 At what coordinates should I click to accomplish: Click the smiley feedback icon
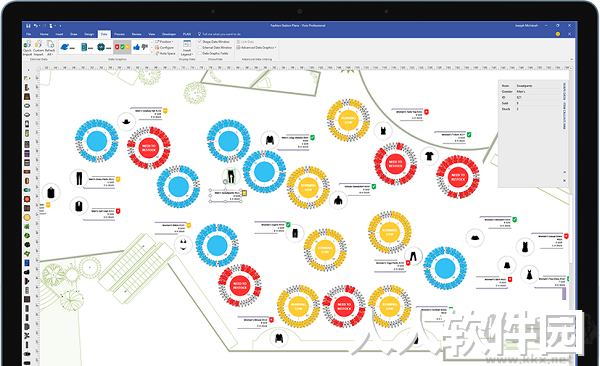point(558,34)
